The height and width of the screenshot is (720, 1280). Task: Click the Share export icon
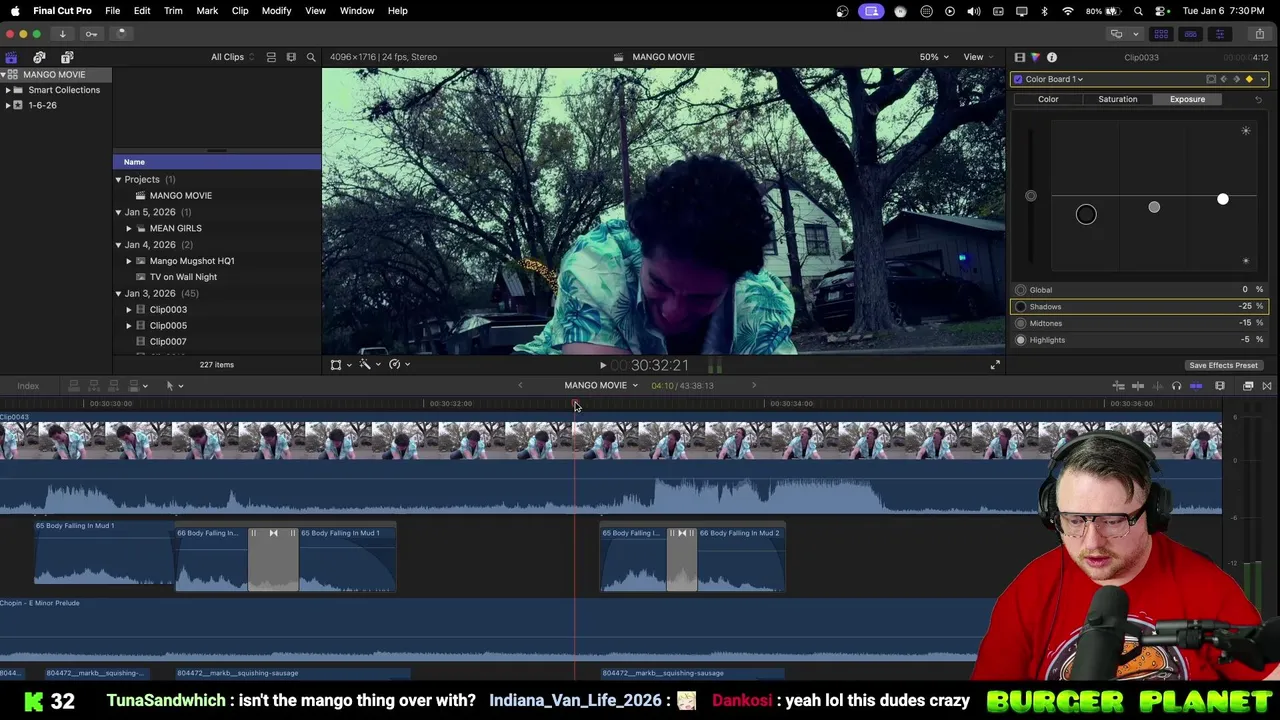(1260, 33)
